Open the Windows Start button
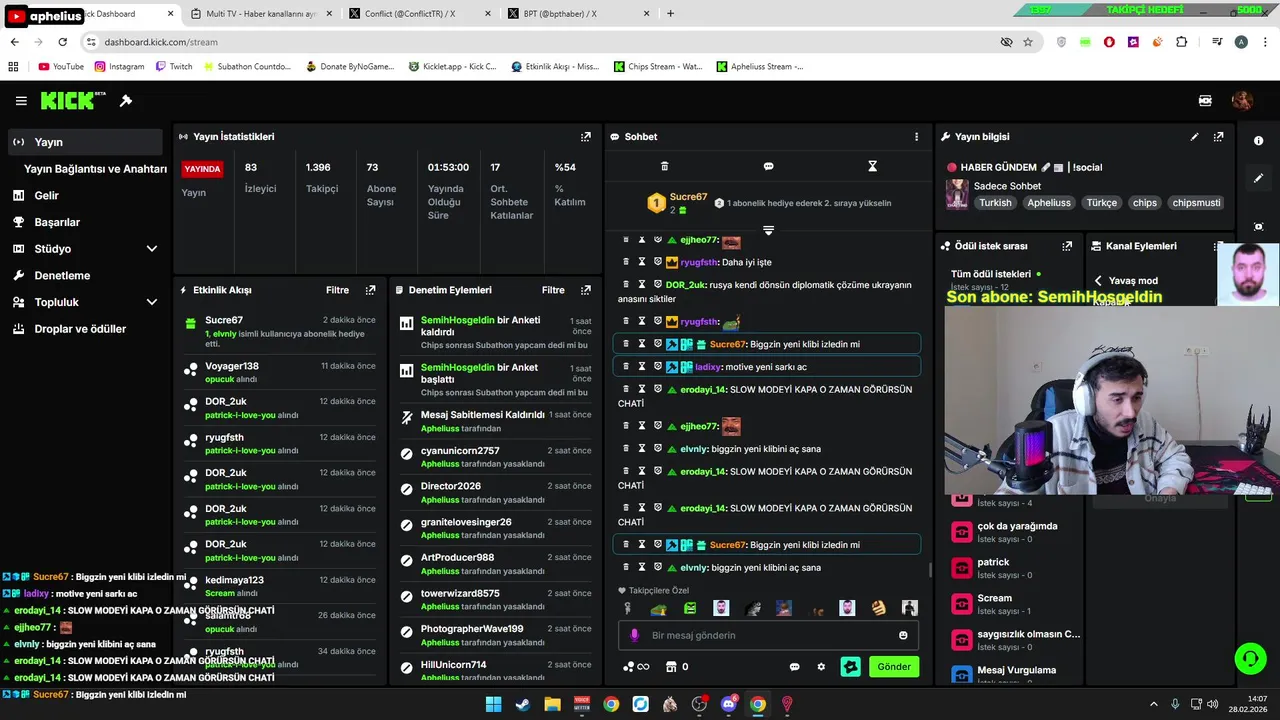 [x=493, y=704]
